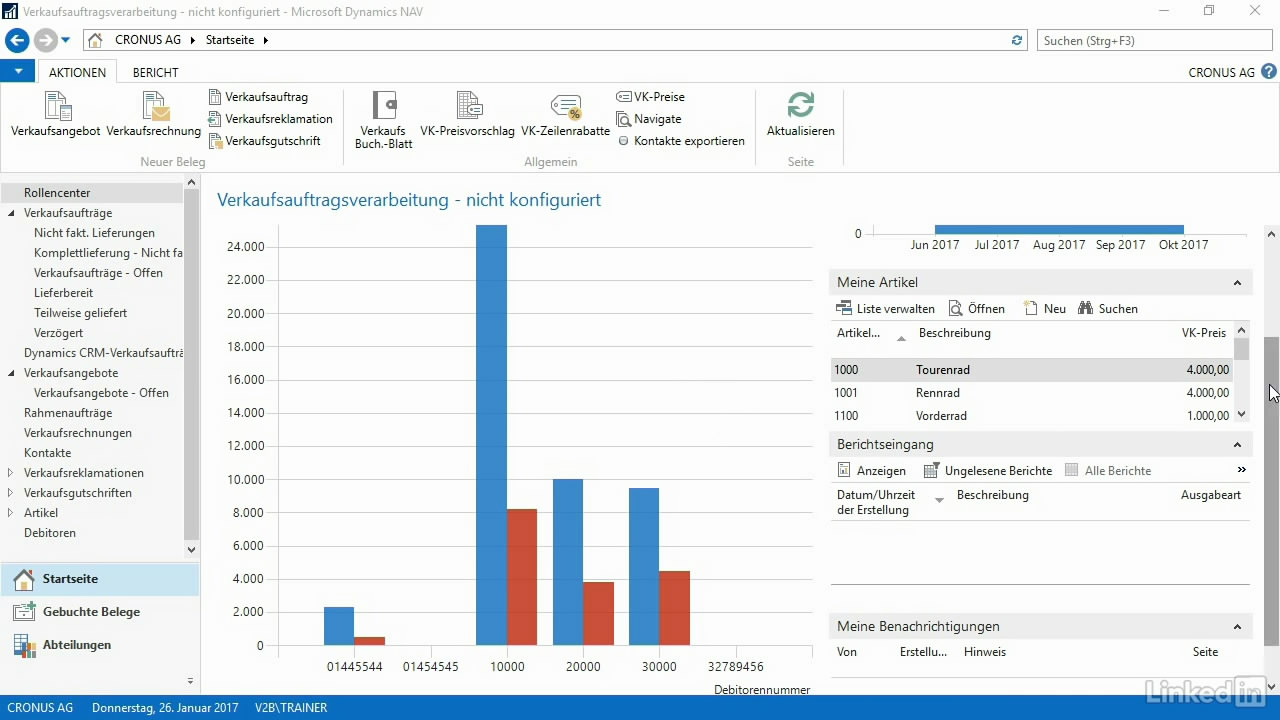1280x720 pixels.
Task: Click Ungelesene Berichte
Action: [x=988, y=471]
